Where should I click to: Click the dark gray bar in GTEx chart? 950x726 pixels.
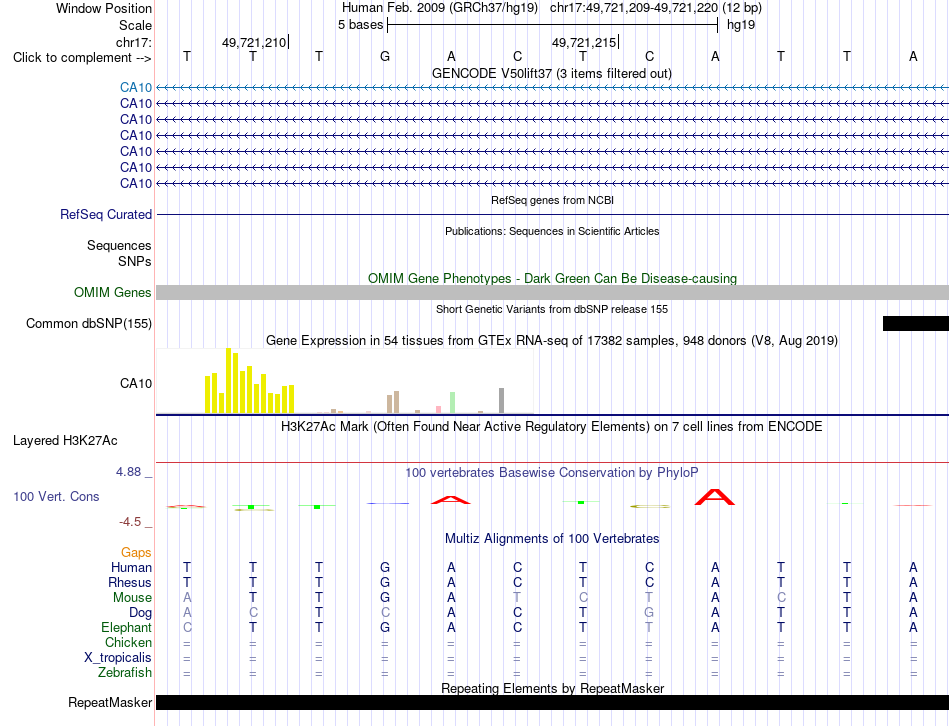pyautogui.click(x=502, y=401)
